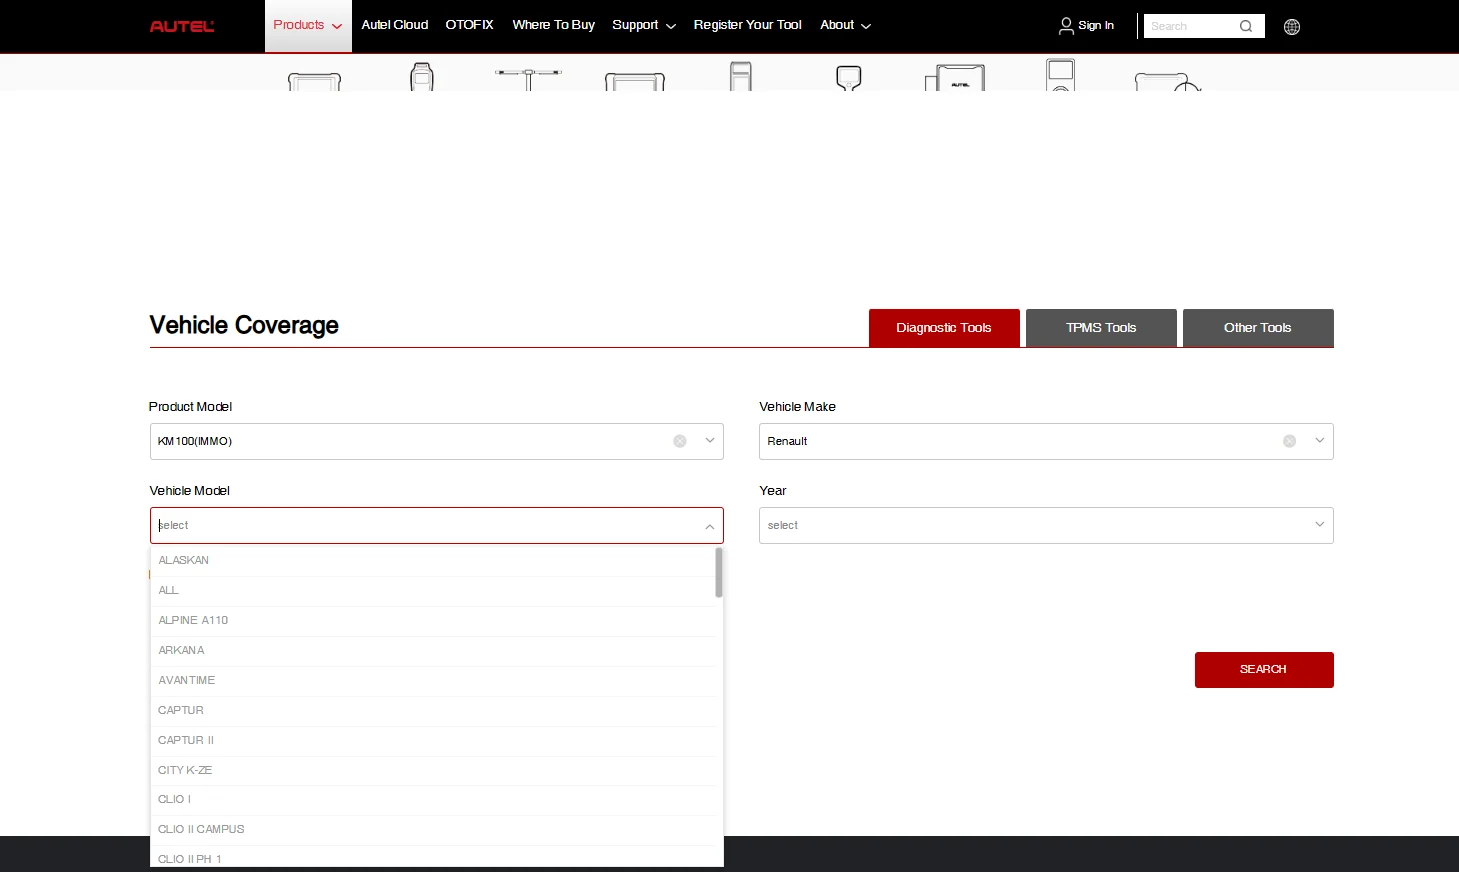The height and width of the screenshot is (872, 1459).
Task: Open the OTOFIX nav item
Action: coord(470,25)
